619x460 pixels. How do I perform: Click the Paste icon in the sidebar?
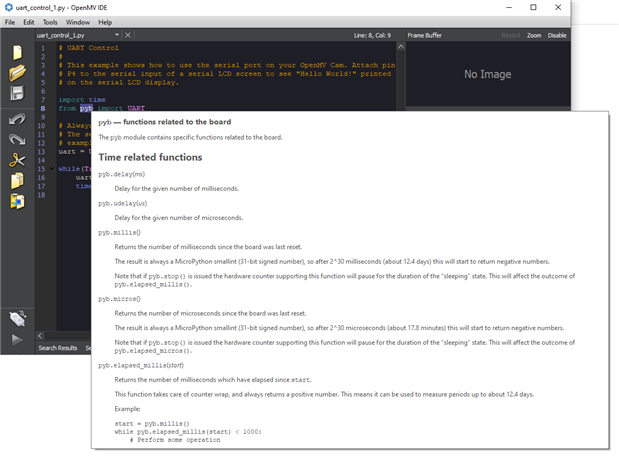(x=17, y=202)
